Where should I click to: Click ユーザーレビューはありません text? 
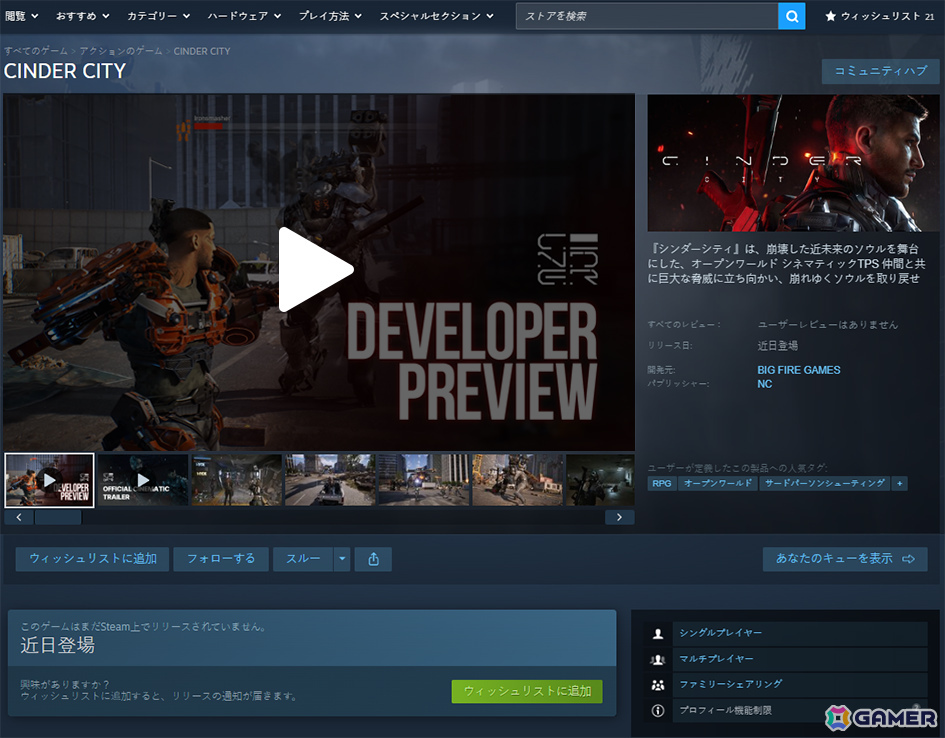coord(827,325)
